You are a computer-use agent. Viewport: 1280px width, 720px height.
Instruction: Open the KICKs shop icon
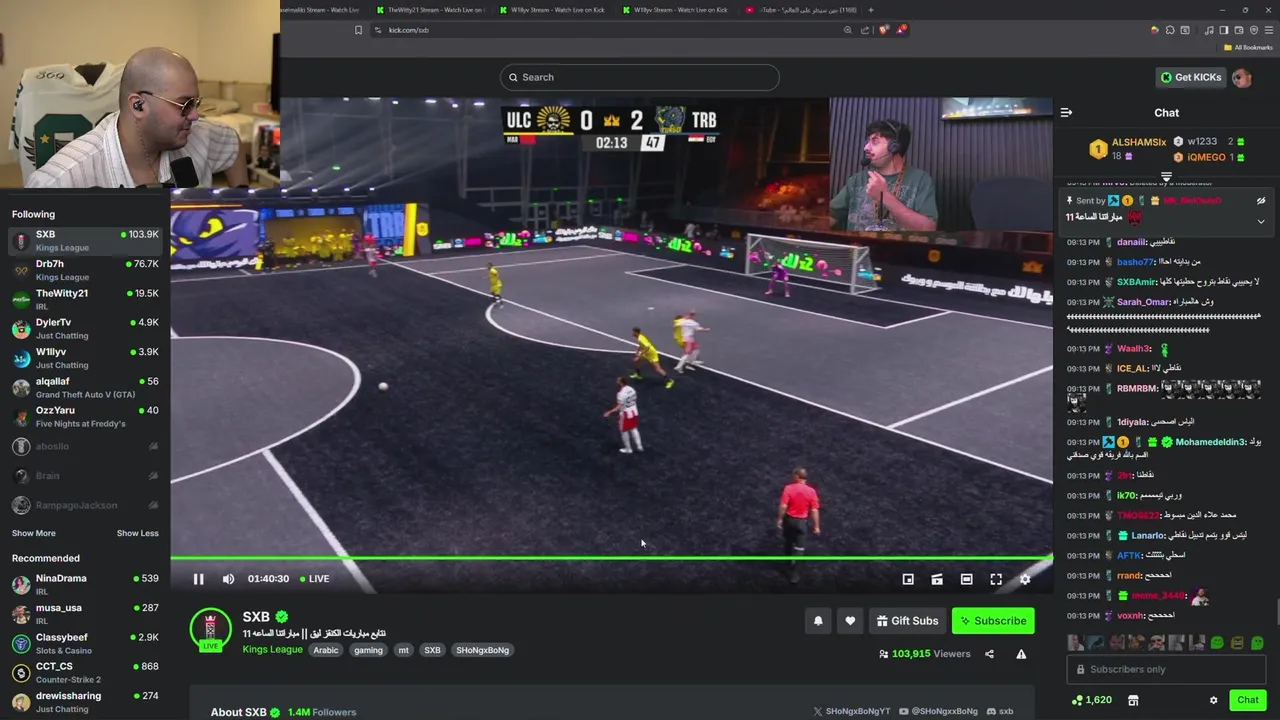(1131, 700)
